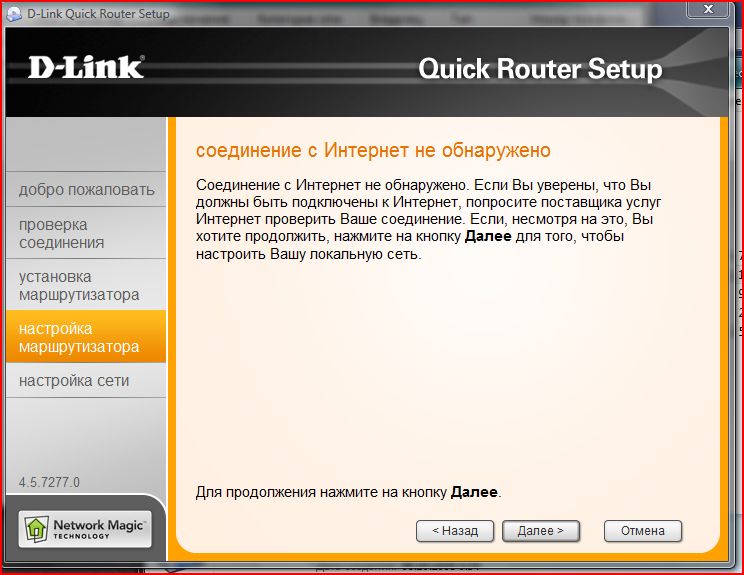The height and width of the screenshot is (575, 744).
Task: Select the проверка соединения step
Action: tap(86, 233)
